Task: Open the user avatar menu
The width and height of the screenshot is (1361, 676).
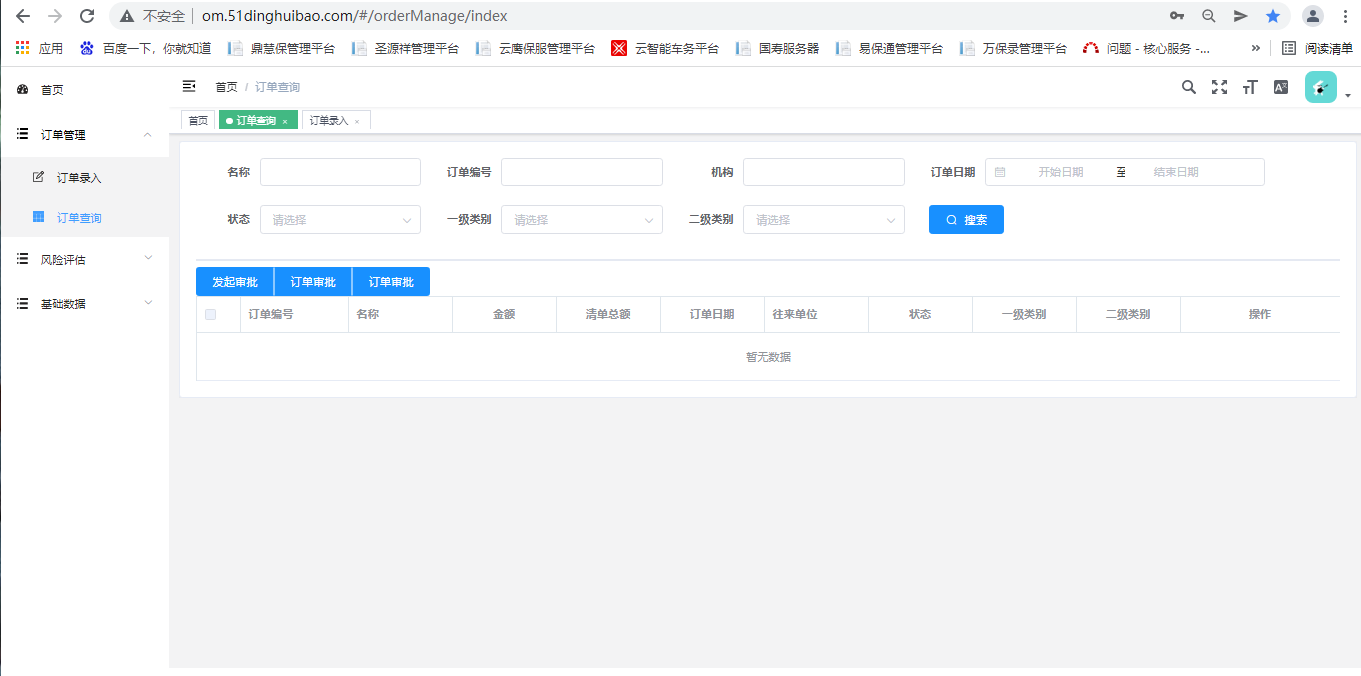Action: [x=1321, y=88]
